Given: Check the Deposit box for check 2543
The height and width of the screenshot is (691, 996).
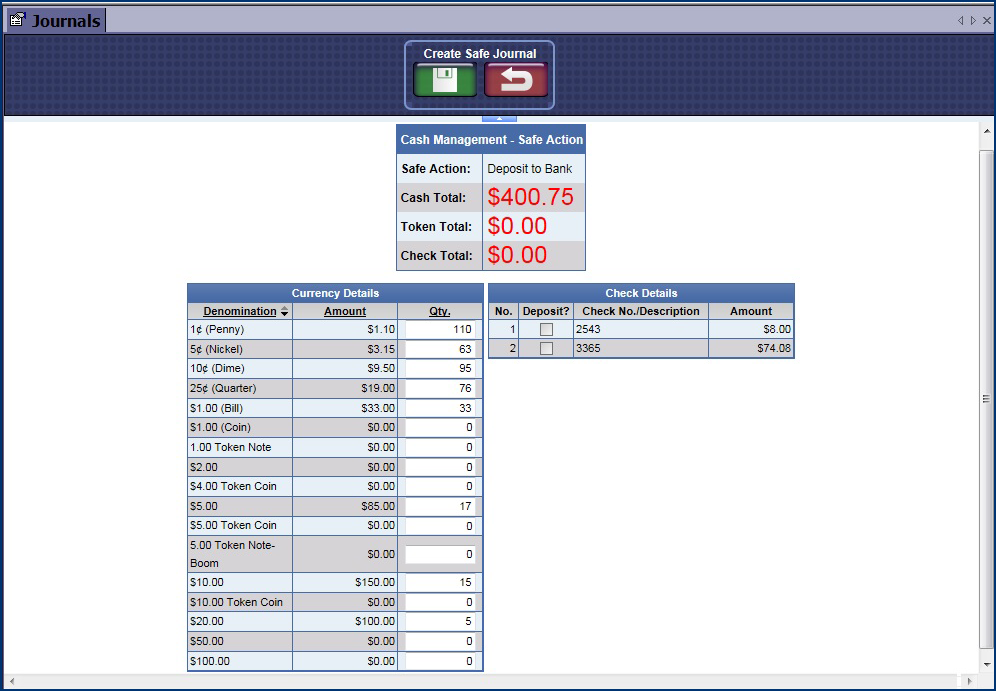Looking at the screenshot, I should [x=546, y=329].
